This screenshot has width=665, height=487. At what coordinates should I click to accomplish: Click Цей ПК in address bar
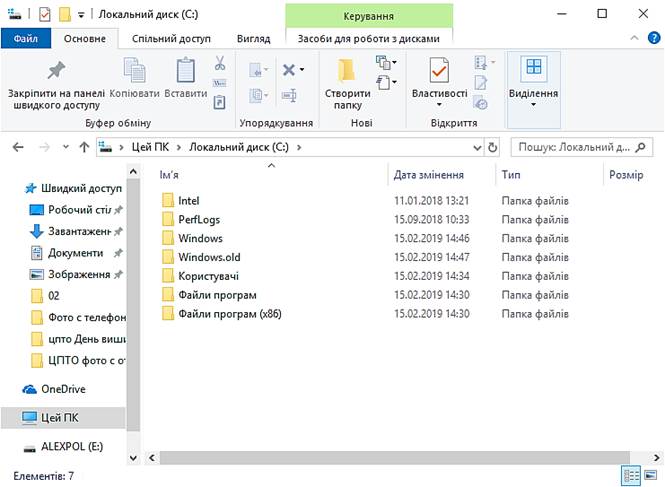tap(150, 147)
